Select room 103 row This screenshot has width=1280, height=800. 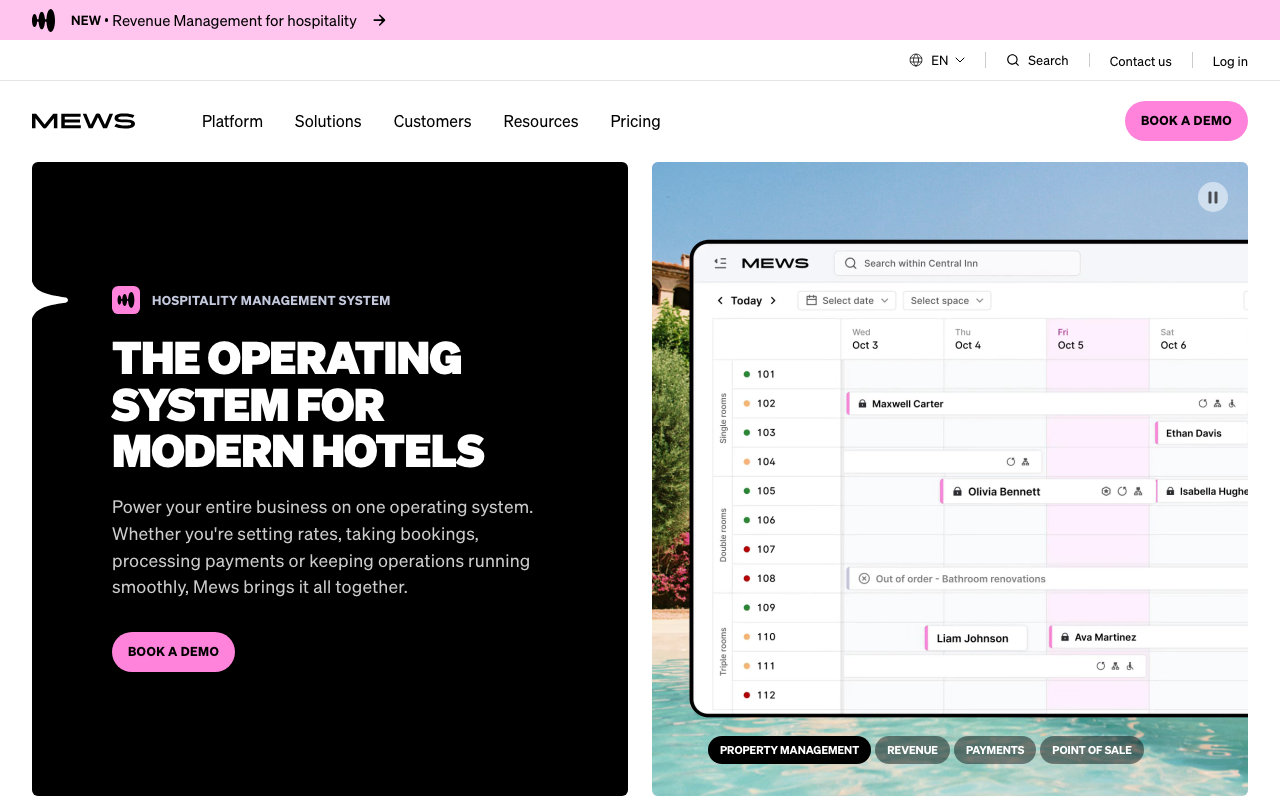pyautogui.click(x=787, y=433)
